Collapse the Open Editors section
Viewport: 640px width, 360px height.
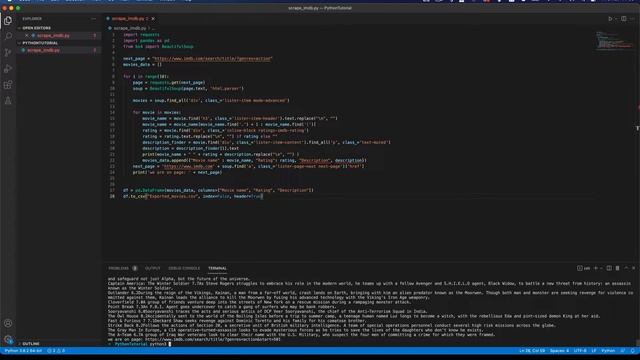click(36, 28)
